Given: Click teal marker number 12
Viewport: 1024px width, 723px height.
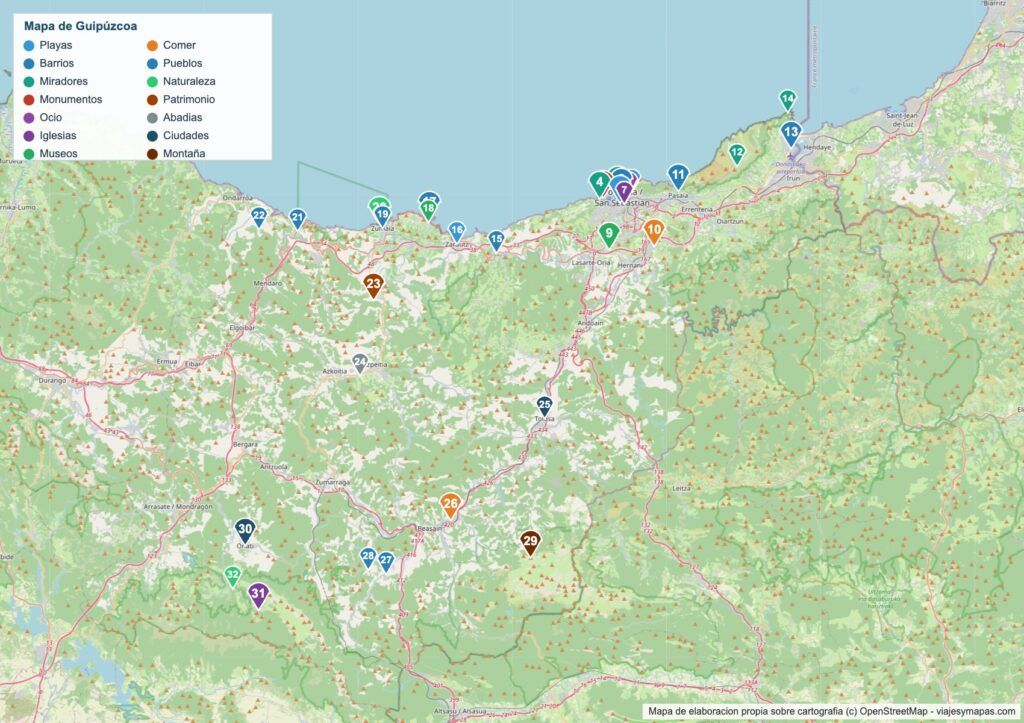Looking at the screenshot, I should [737, 154].
